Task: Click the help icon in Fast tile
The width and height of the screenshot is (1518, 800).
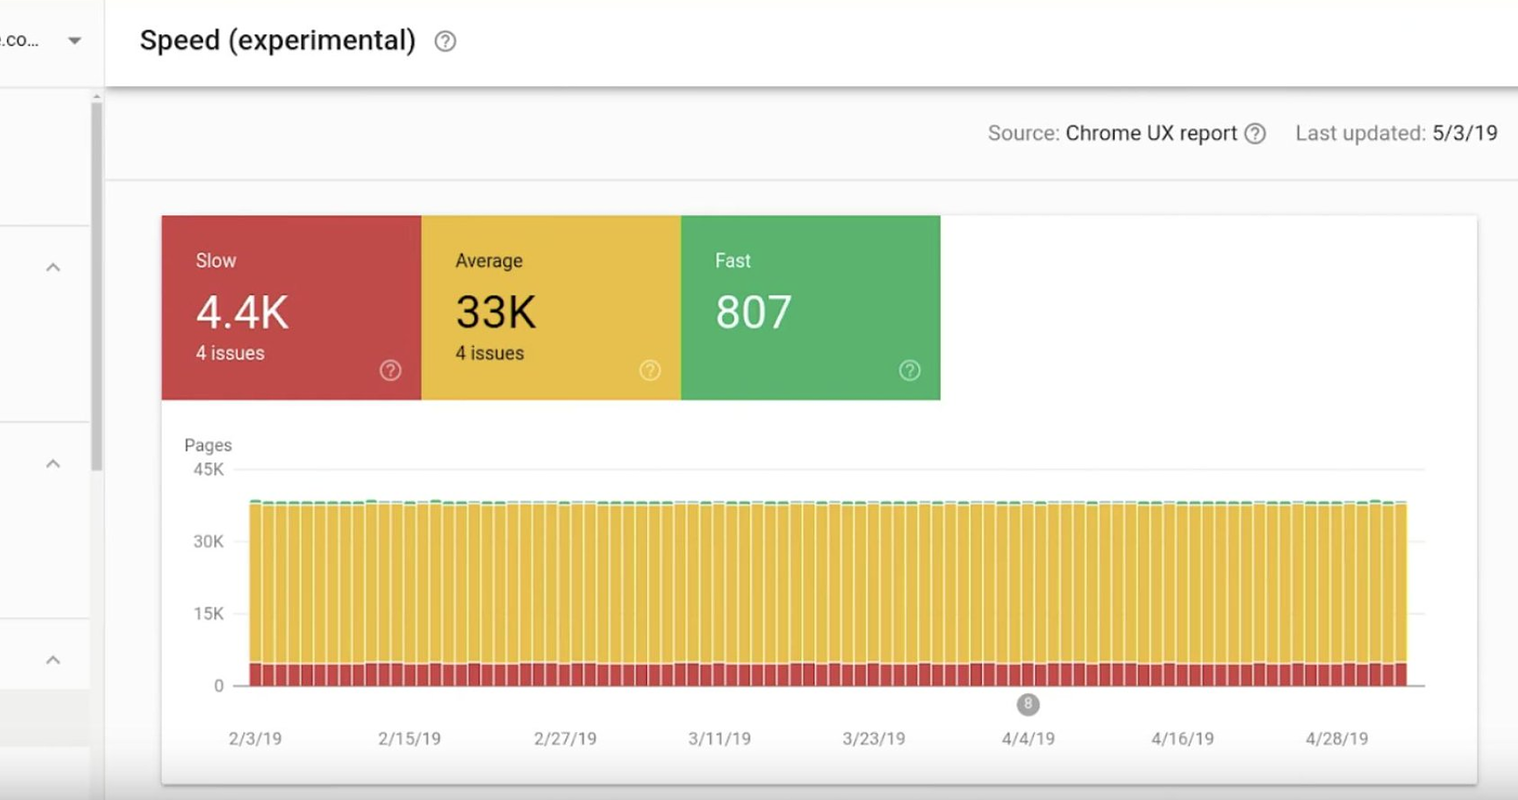Action: coord(909,370)
